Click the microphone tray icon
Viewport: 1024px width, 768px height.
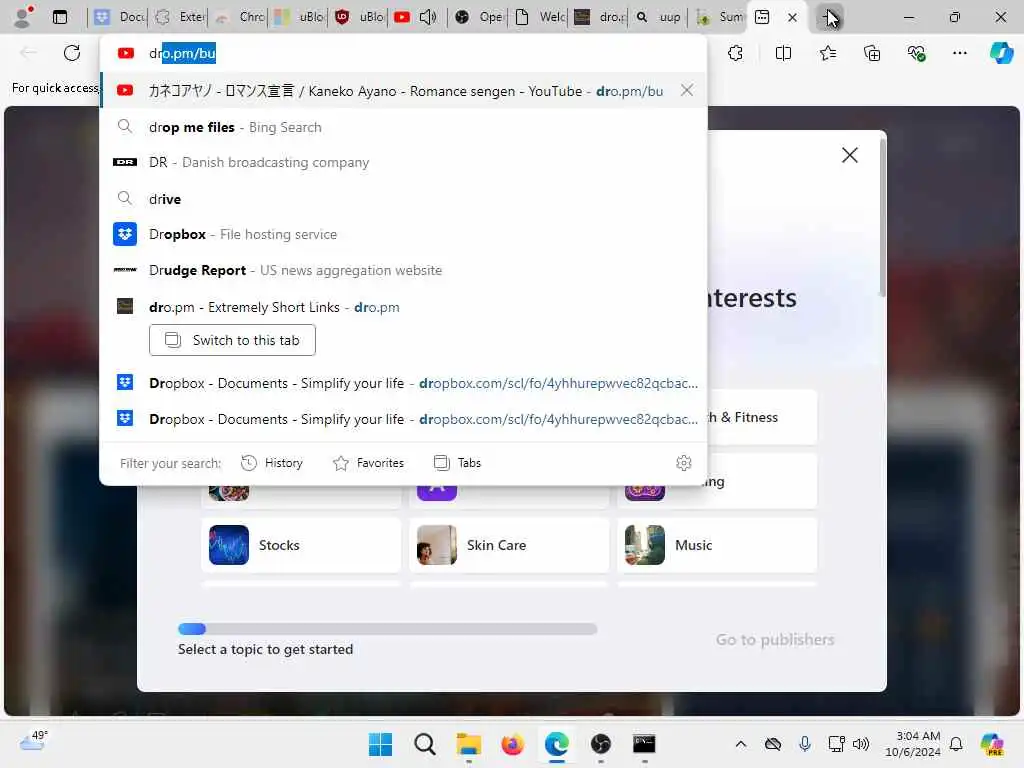pos(805,744)
